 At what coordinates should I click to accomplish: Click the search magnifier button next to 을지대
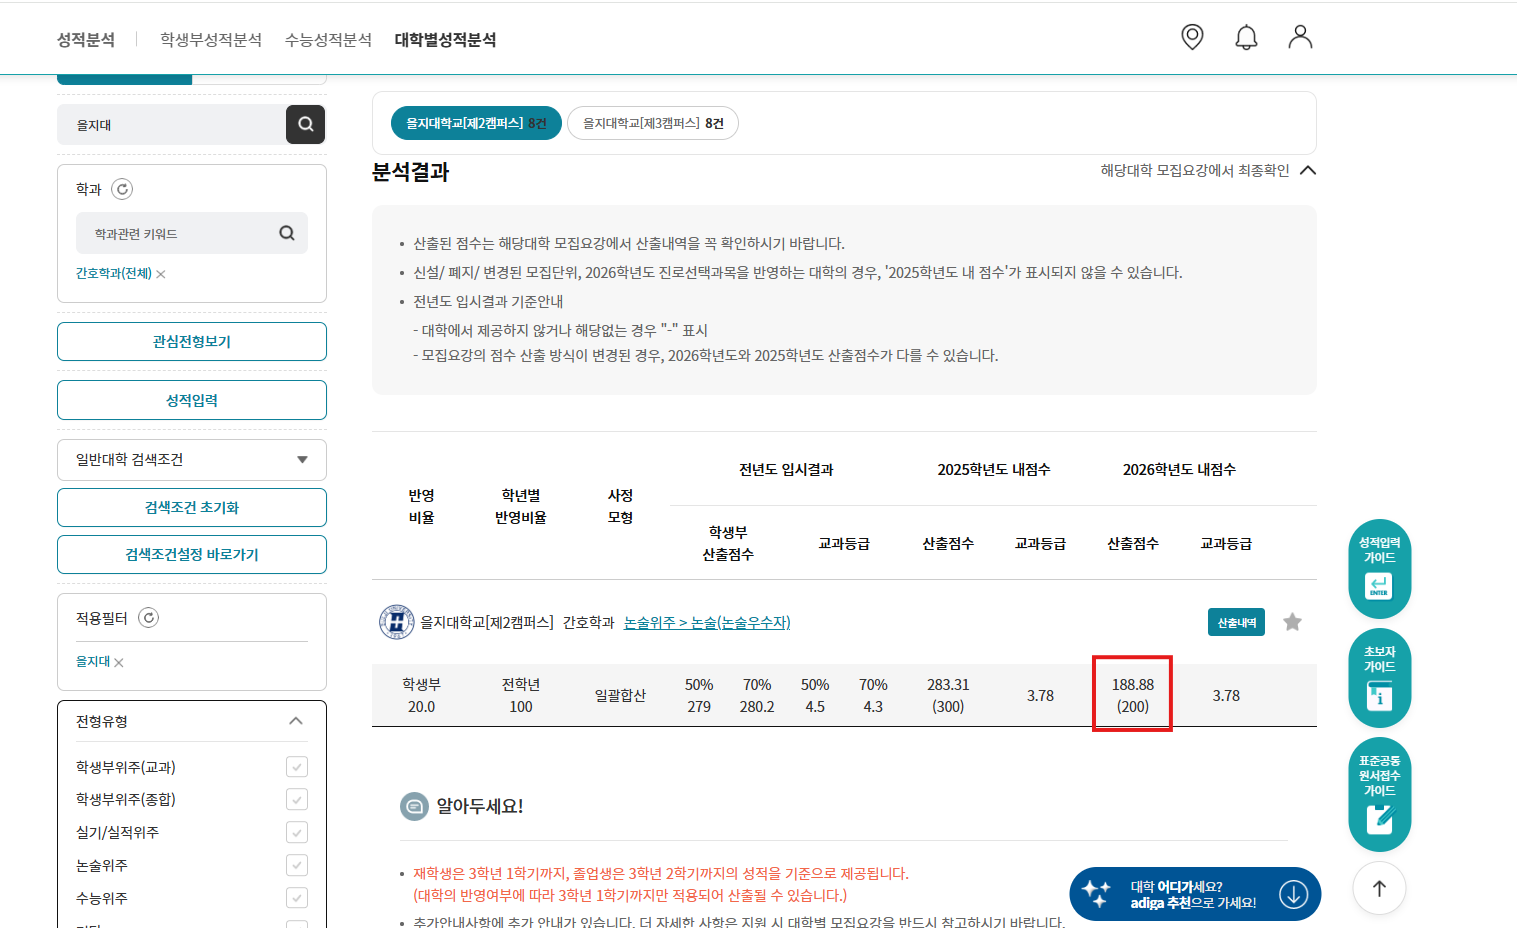click(306, 124)
